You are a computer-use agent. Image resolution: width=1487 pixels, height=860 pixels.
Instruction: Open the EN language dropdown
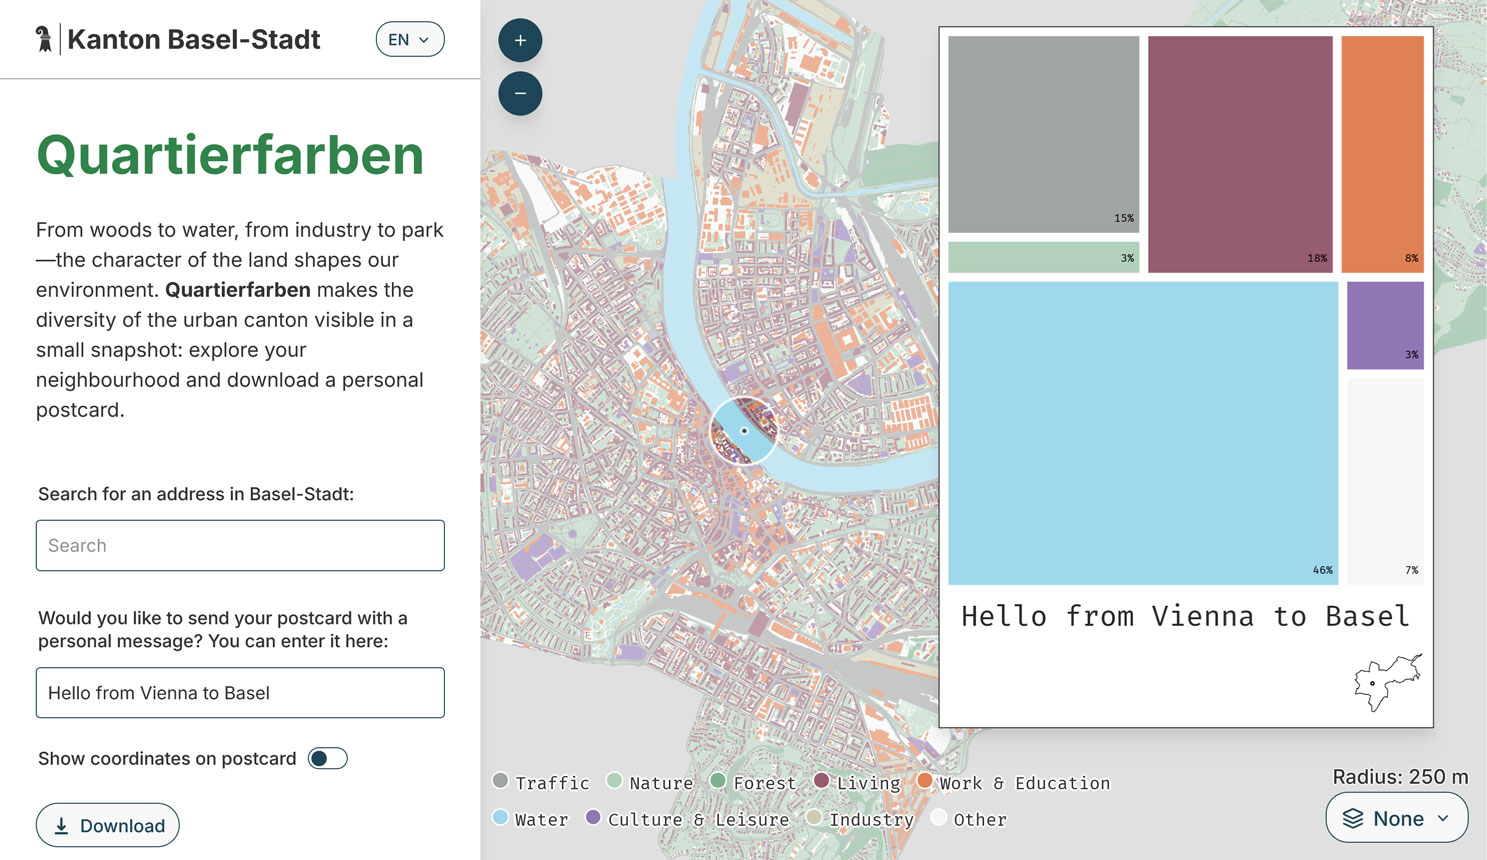pos(410,39)
